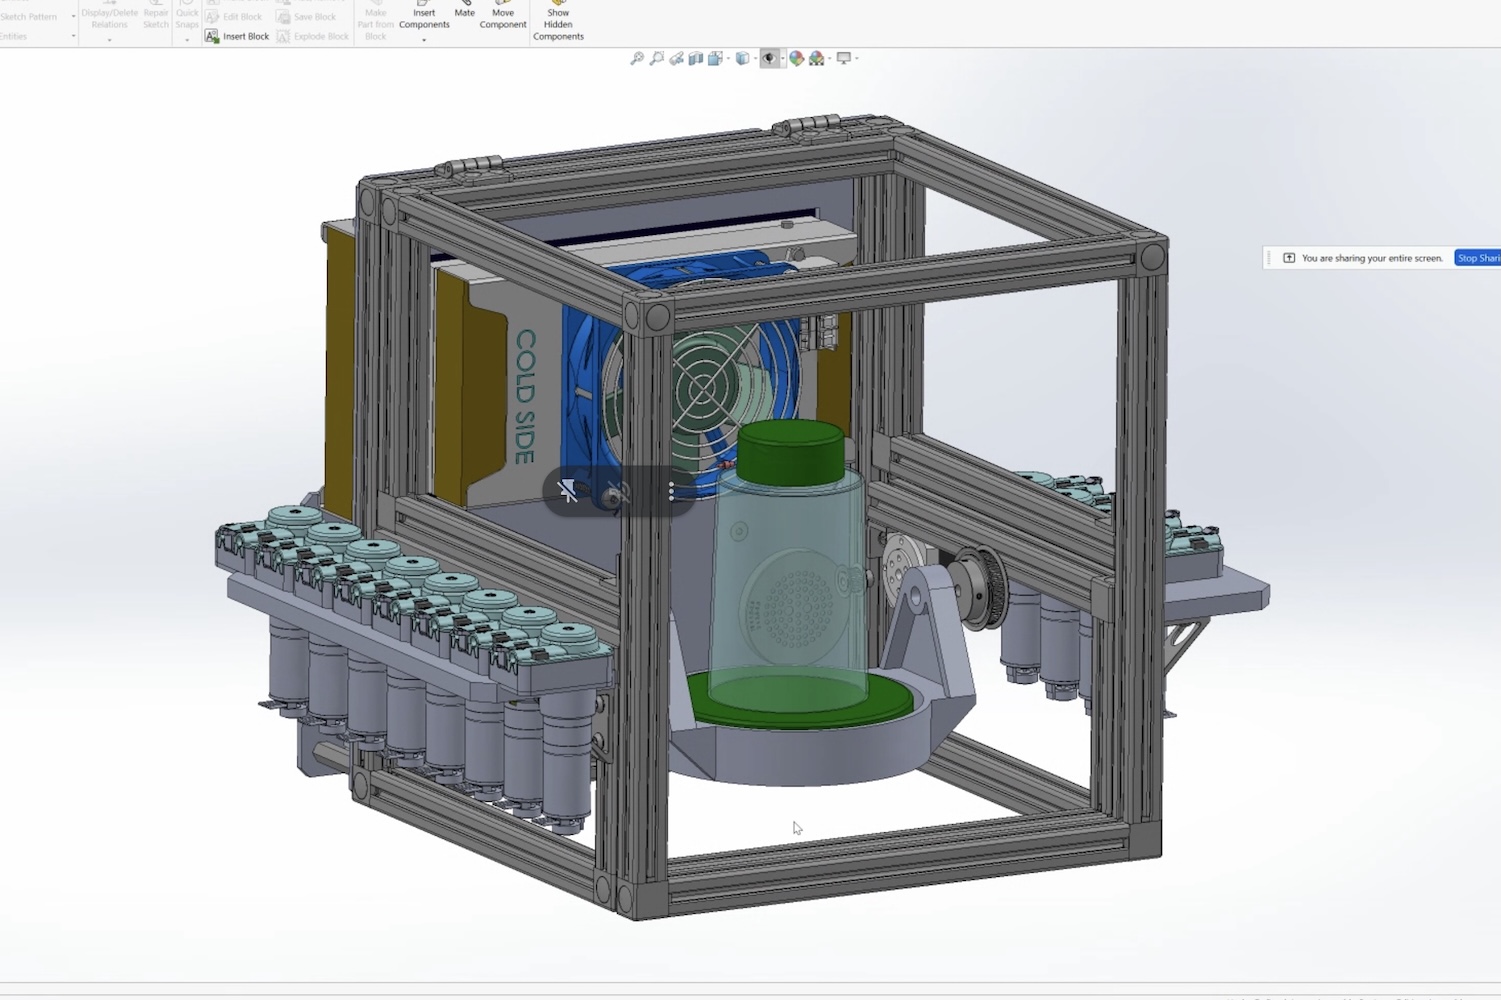Click the Repair Sketch tool
This screenshot has width=1501, height=1000.
coord(156,17)
